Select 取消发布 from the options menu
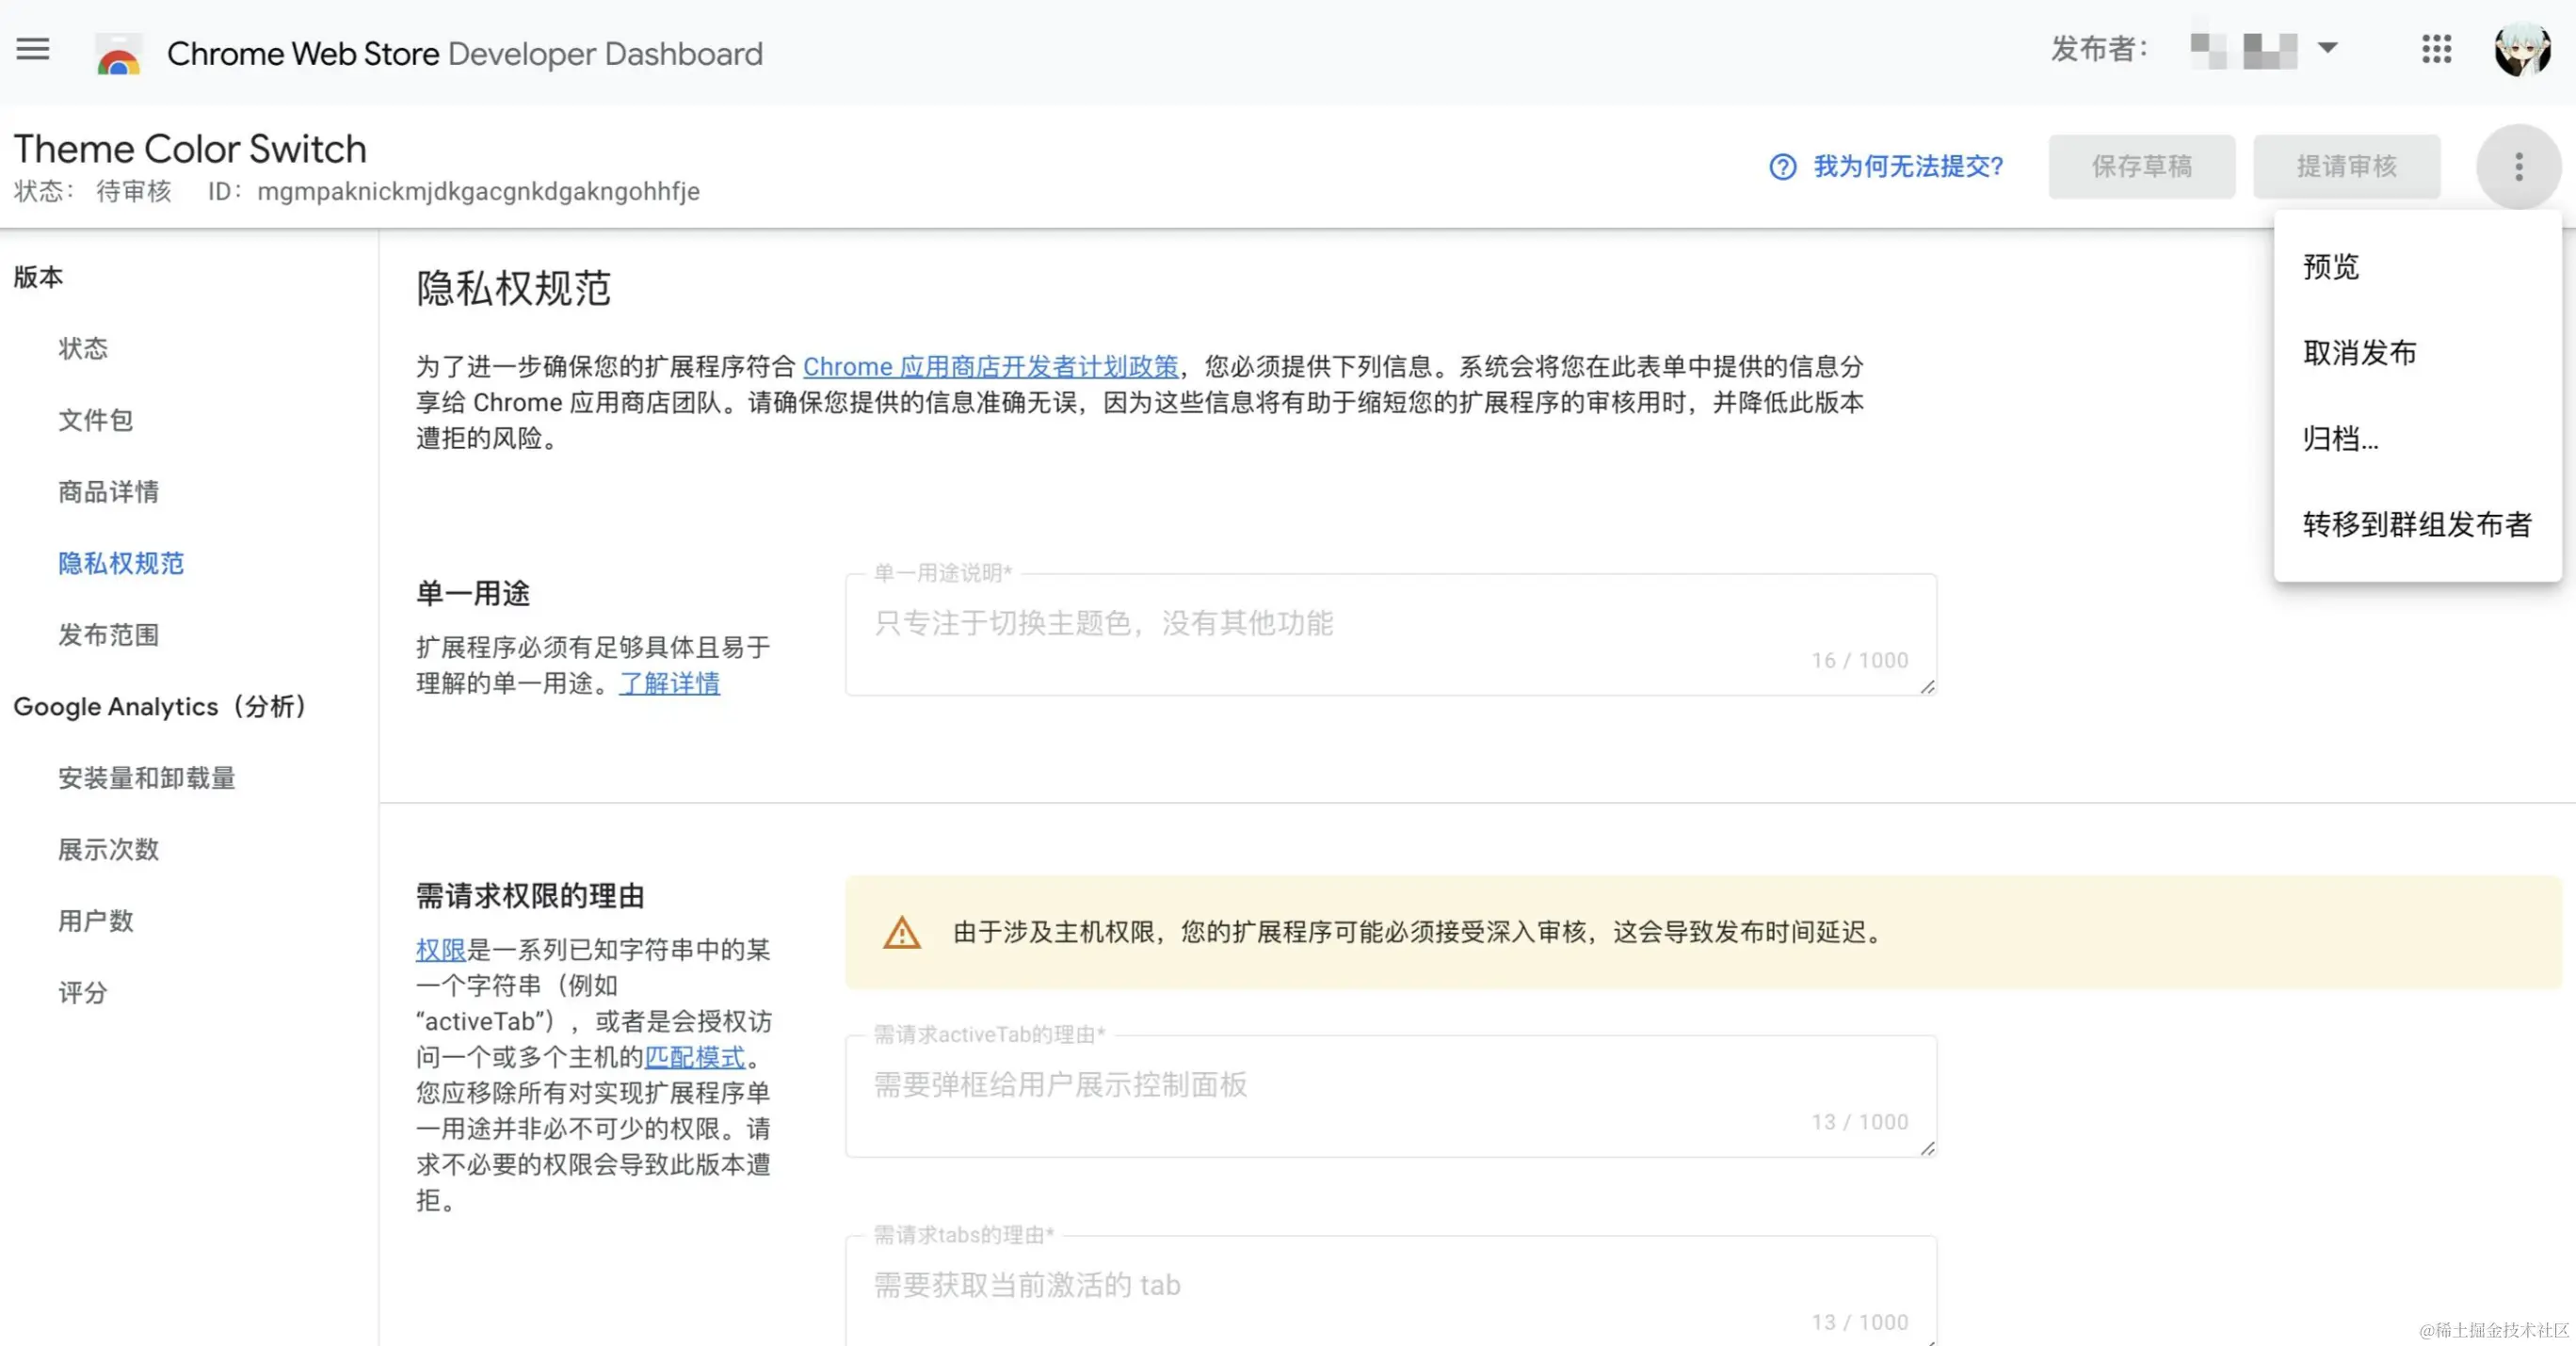 click(2359, 353)
